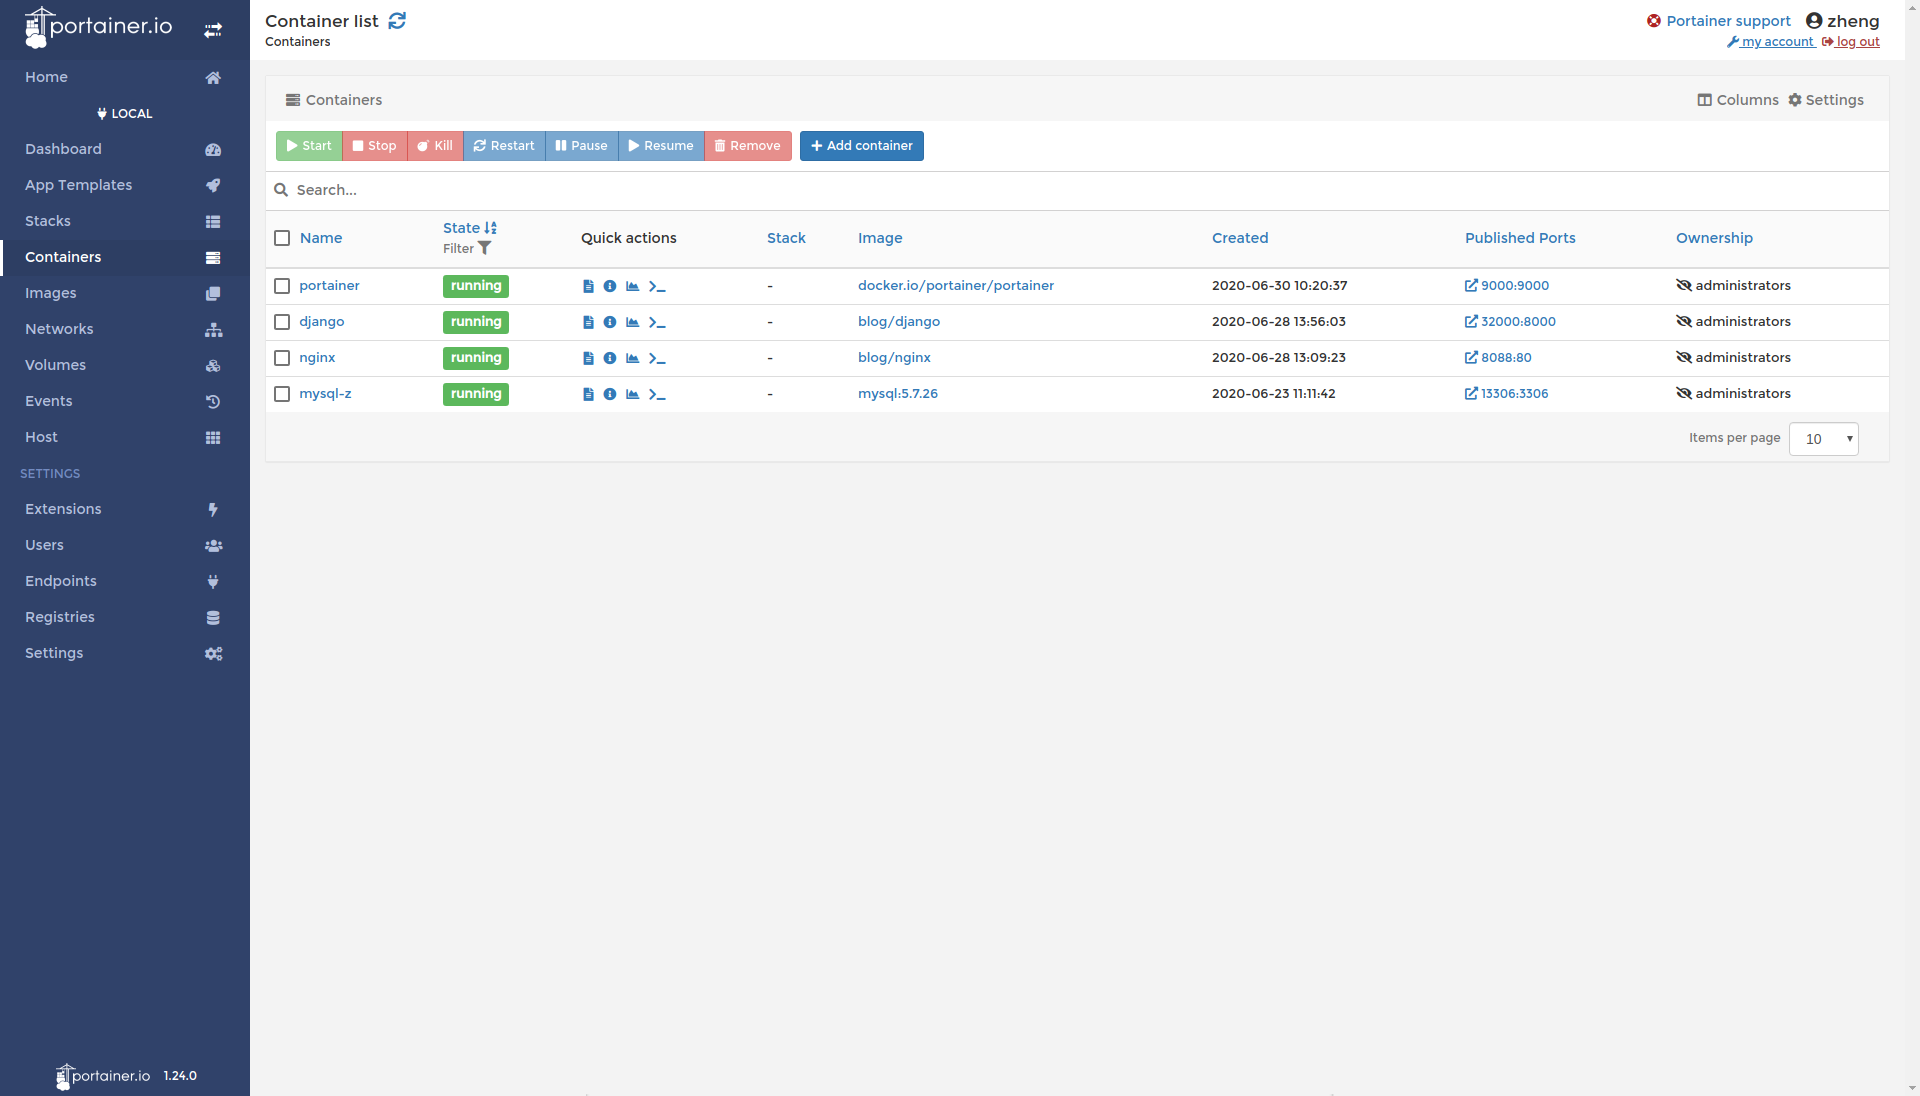1920x1096 pixels.
Task: Click the published port 8088:80 for nginx
Action: click(x=1498, y=357)
